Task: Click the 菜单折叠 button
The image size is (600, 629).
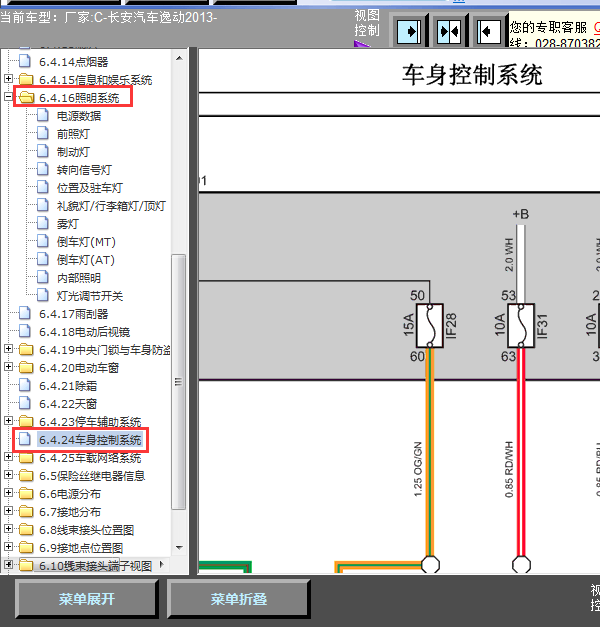Action: pyautogui.click(x=239, y=599)
